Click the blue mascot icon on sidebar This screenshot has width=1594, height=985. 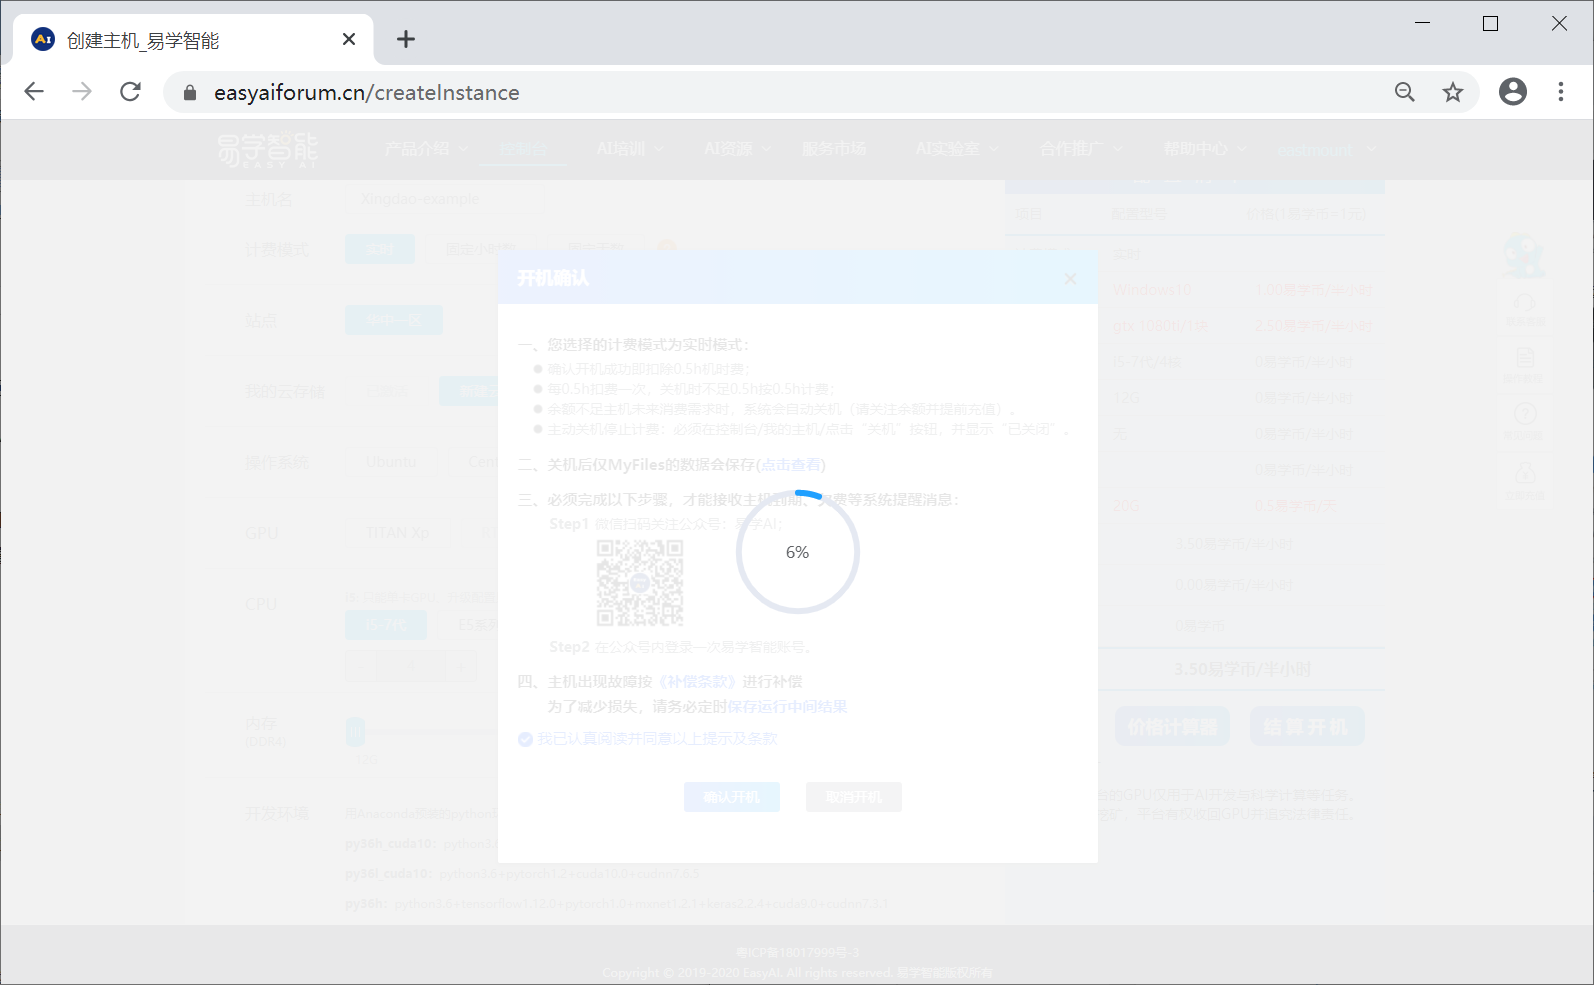(1524, 257)
